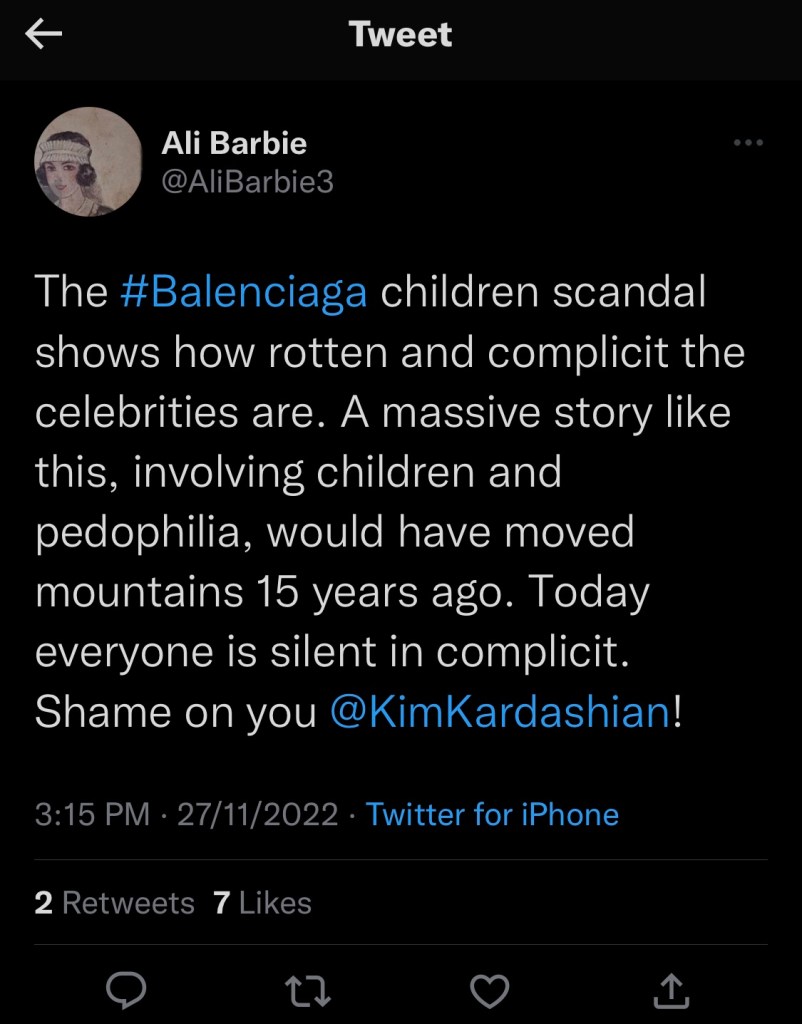This screenshot has width=802, height=1024.
Task: Open the #Balenciaga hashtag
Action: click(243, 292)
